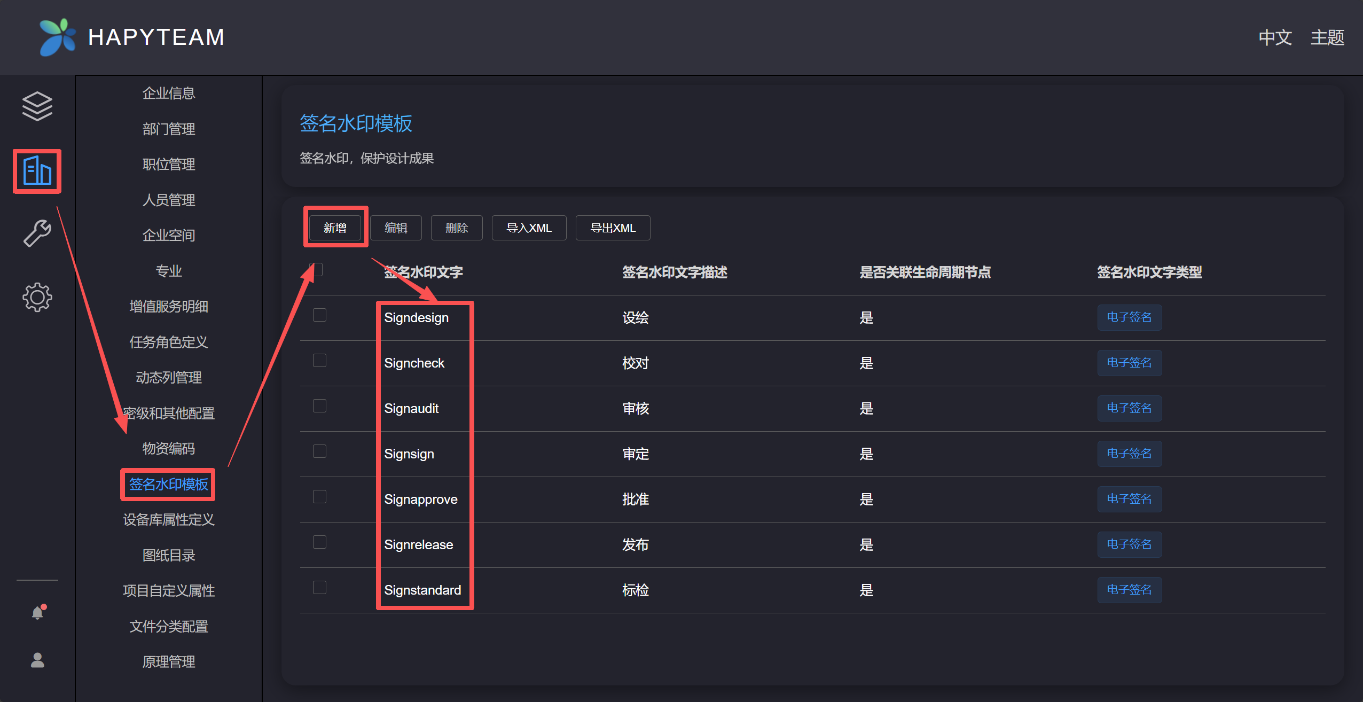Open the enterprise building sidebar icon
This screenshot has width=1363, height=702.
(x=37, y=171)
